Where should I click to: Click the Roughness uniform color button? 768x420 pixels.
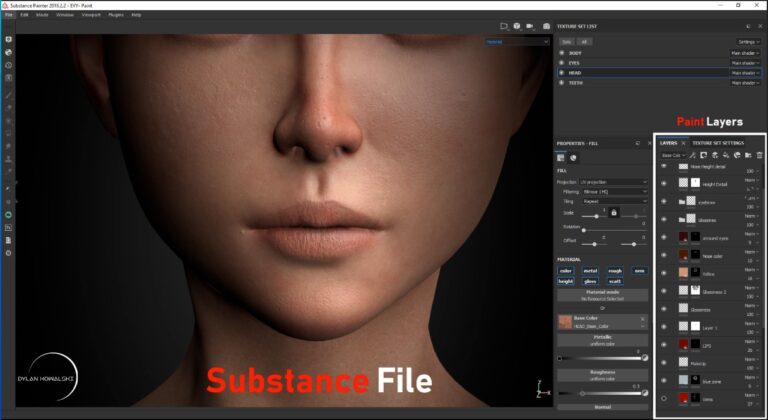click(x=602, y=375)
